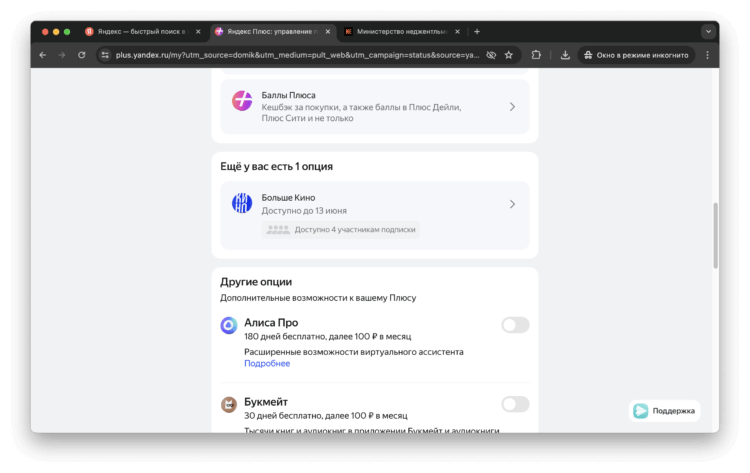Image resolution: width=750 pixels, height=473 pixels.
Task: Expand Баллы Плюса with its chevron
Action: tap(512, 107)
